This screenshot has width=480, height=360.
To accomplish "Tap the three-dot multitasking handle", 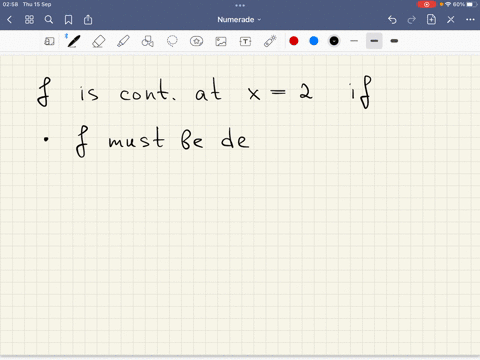I will tap(240, 5).
